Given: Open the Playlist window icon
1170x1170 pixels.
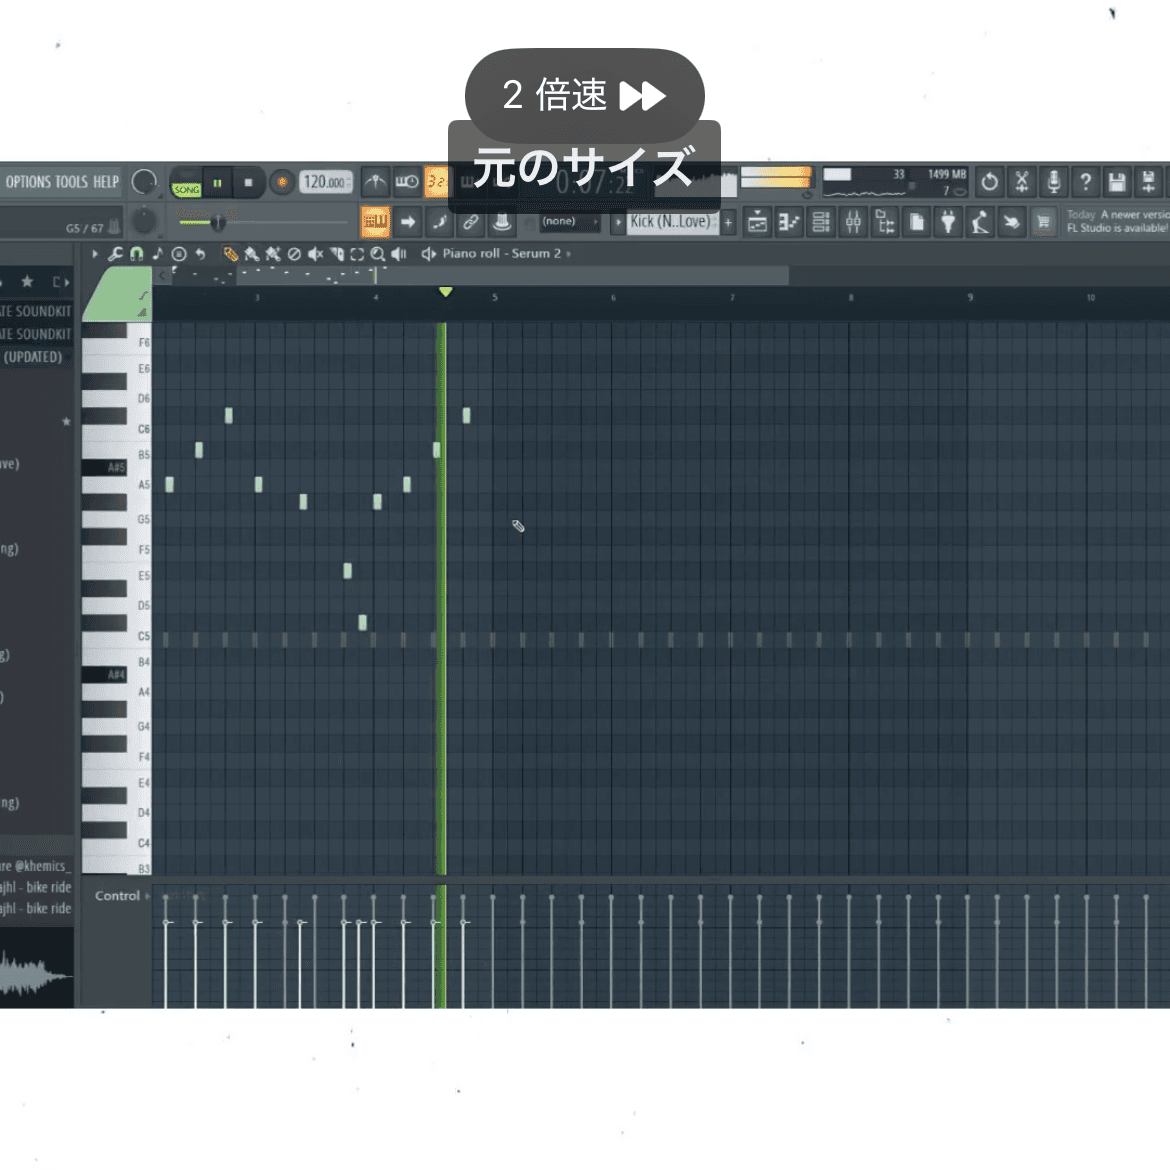Looking at the screenshot, I should 757,222.
